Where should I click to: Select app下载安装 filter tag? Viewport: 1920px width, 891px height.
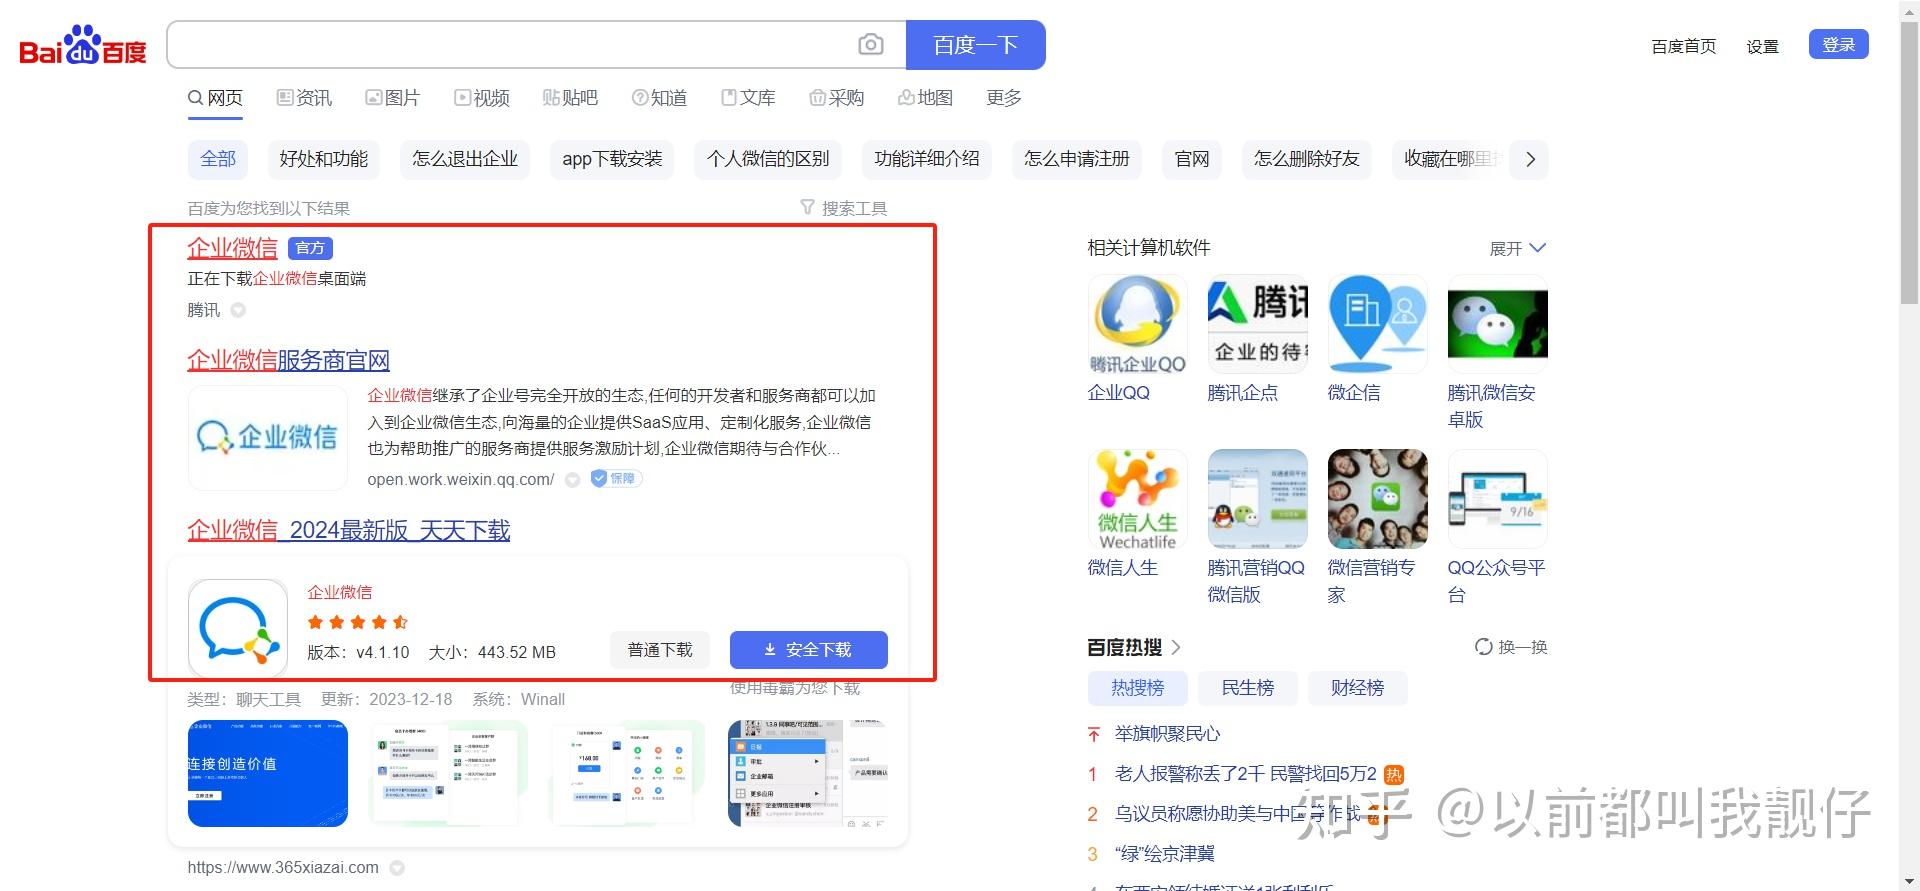(x=612, y=159)
